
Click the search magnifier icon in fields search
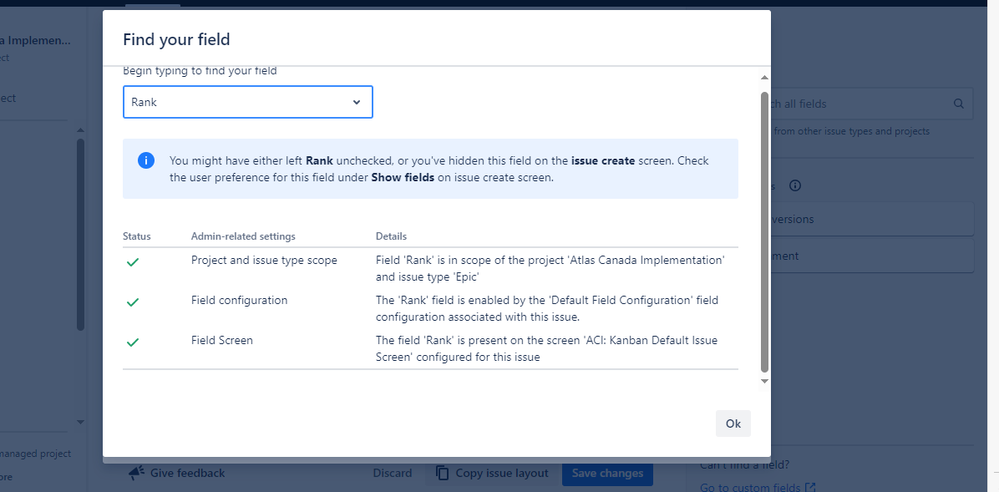point(959,104)
